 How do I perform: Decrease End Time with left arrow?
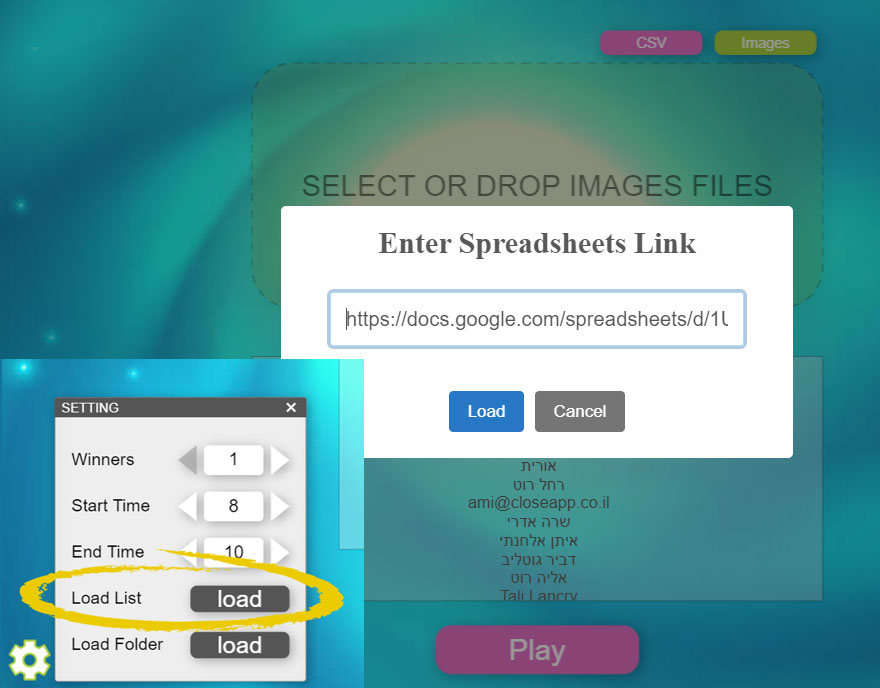[188, 551]
